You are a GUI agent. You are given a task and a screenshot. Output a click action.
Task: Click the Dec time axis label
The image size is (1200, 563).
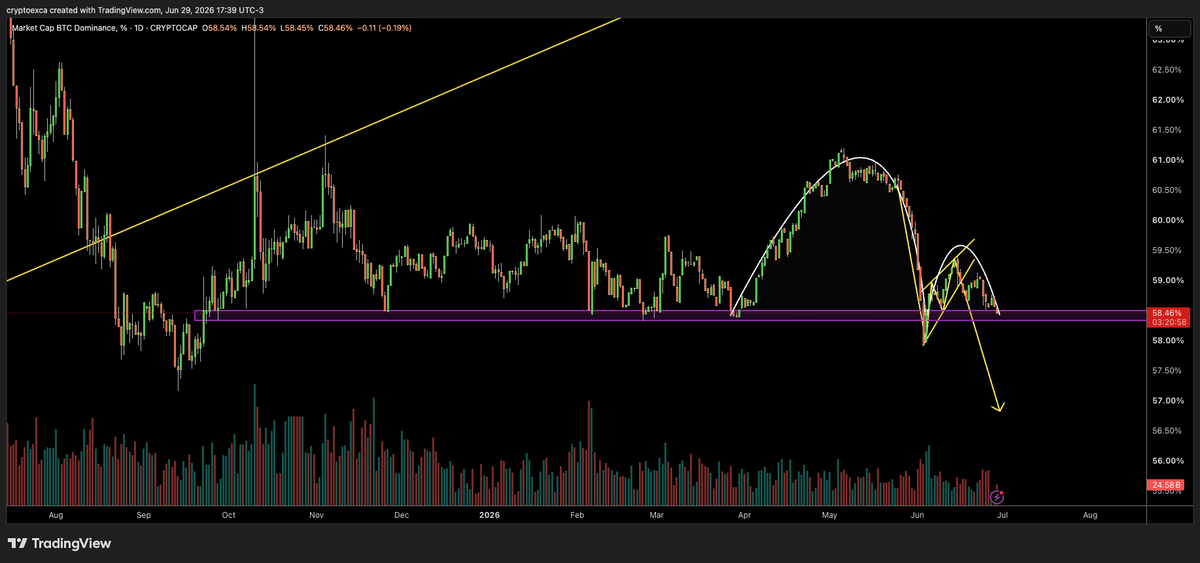[401, 515]
